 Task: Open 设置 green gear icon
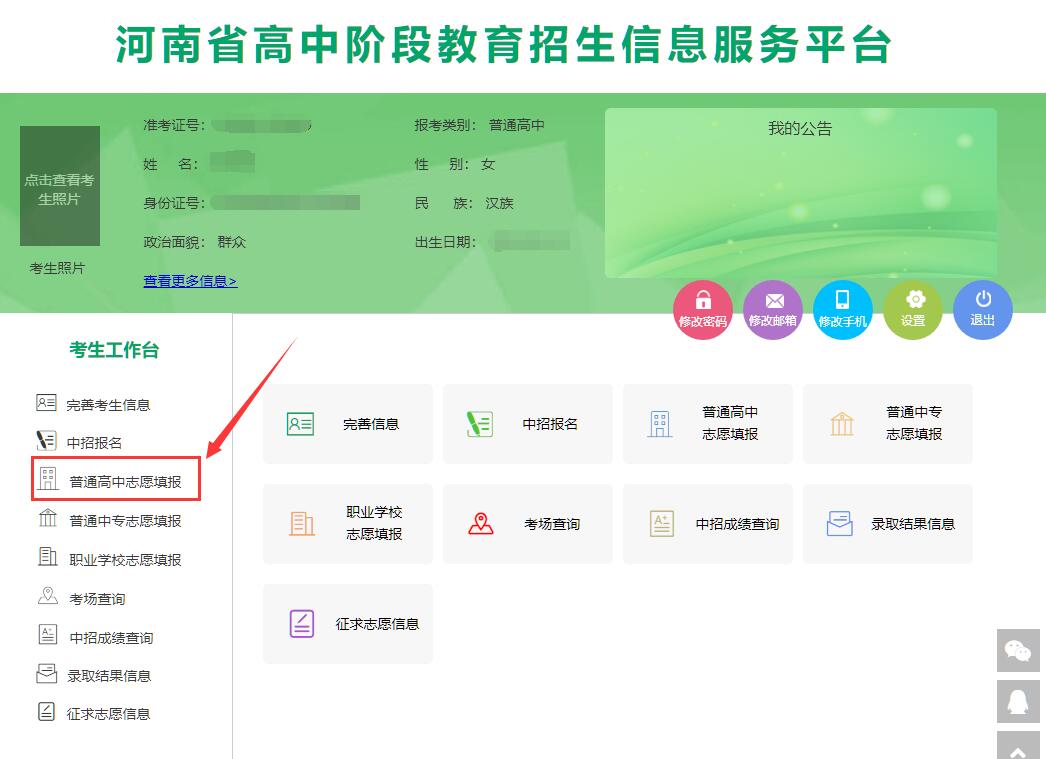coord(913,310)
